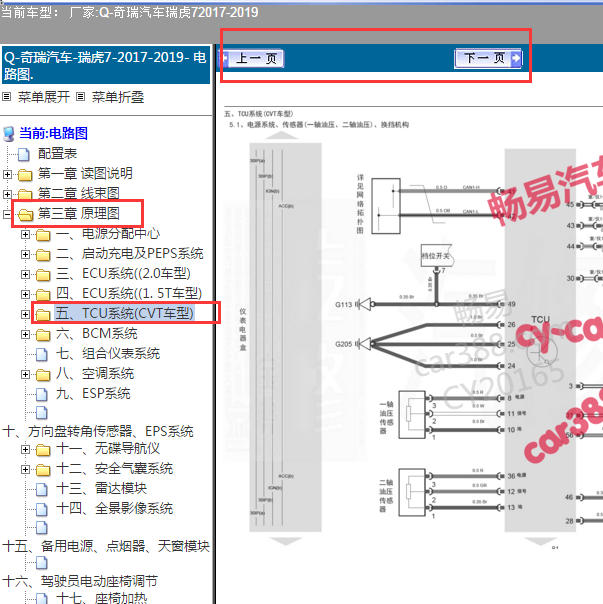Select 一、电源分配中心 item
The image size is (603, 604).
(x=107, y=233)
